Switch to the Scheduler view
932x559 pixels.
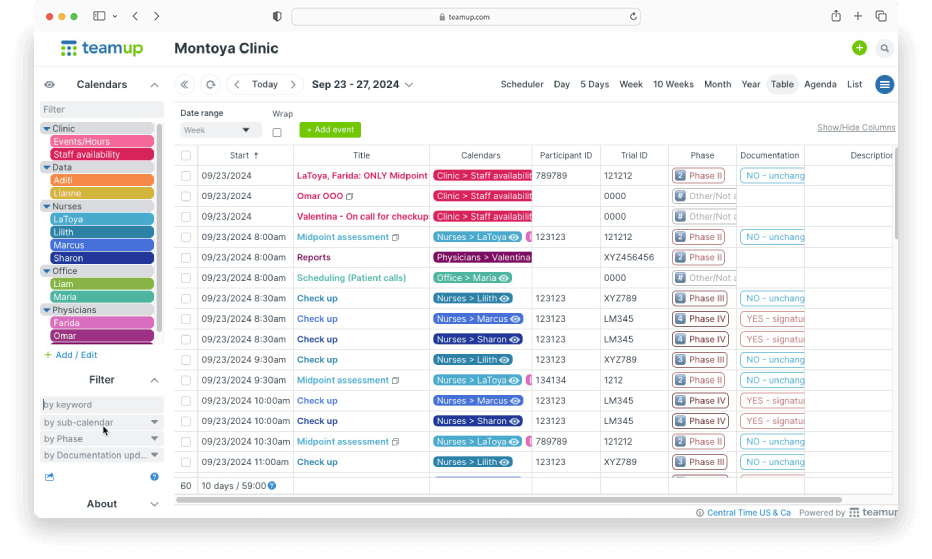click(x=522, y=85)
